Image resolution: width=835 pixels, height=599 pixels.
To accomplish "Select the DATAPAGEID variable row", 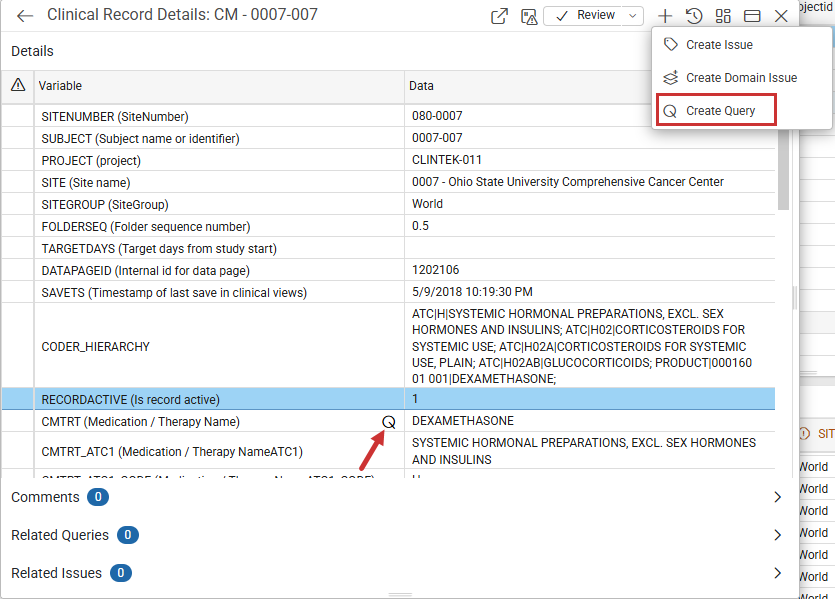I will pyautogui.click(x=388, y=270).
